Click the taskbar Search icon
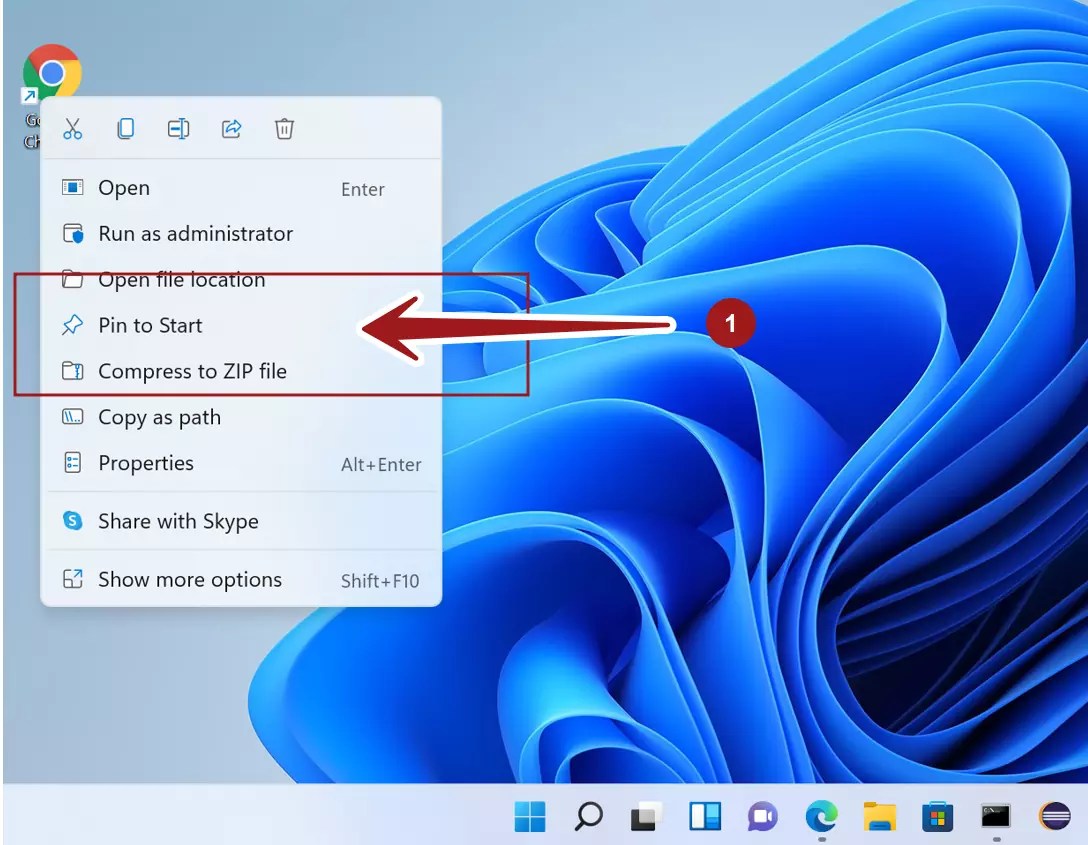This screenshot has width=1088, height=845. (587, 817)
